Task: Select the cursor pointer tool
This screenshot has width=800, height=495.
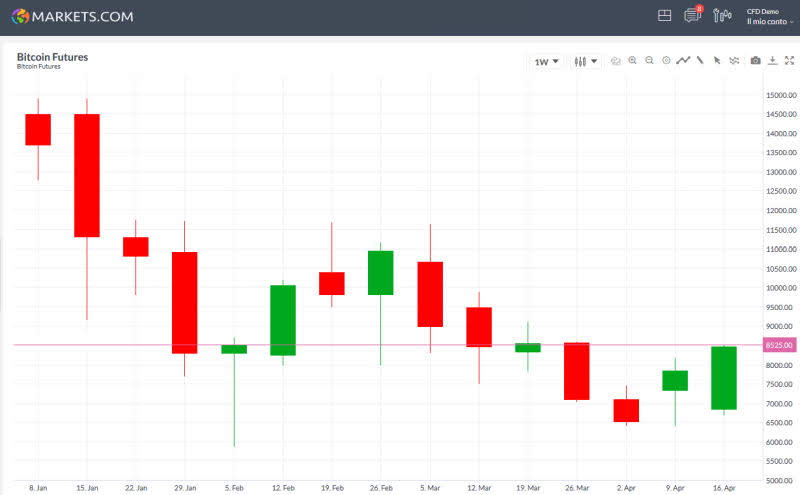Action: [x=717, y=61]
